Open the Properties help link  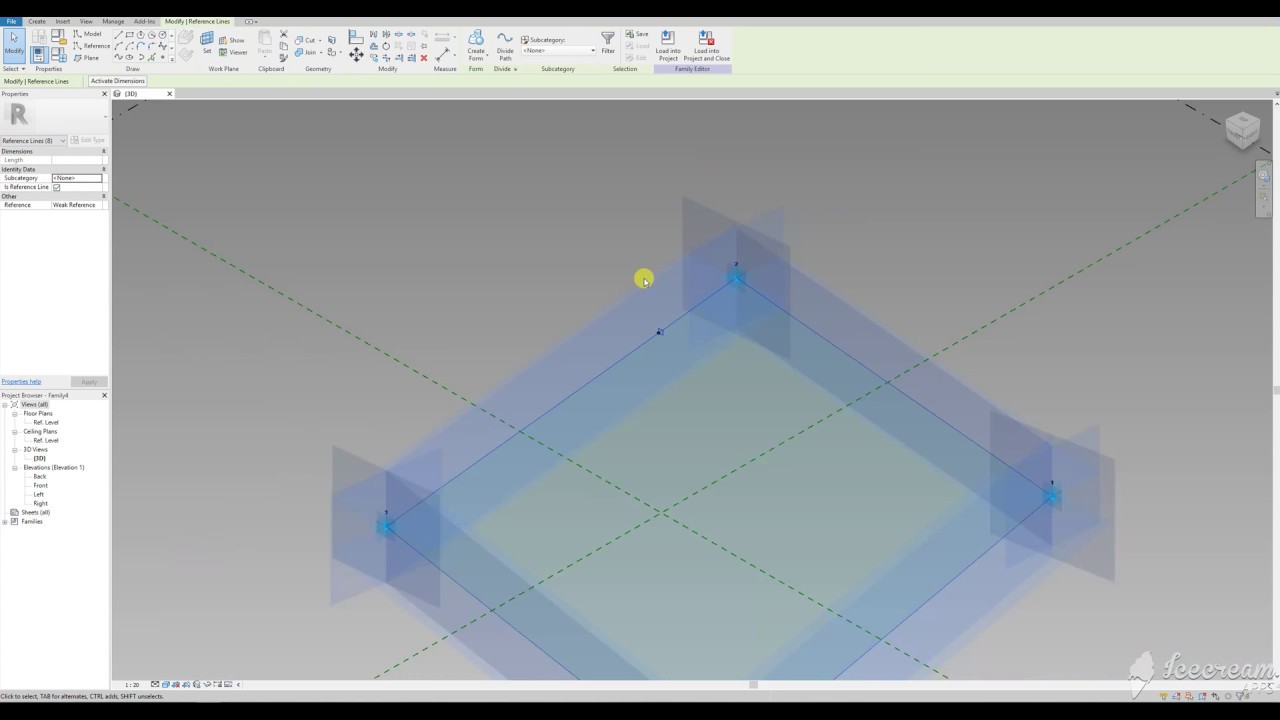pos(21,382)
